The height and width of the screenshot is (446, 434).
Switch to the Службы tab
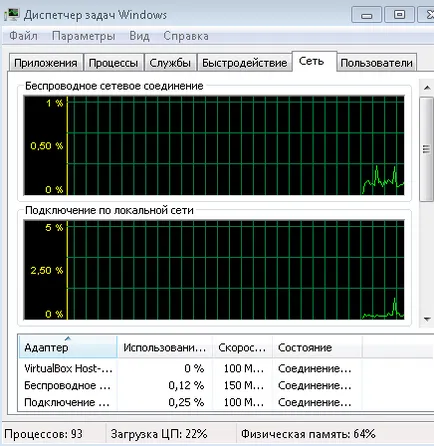pos(170,63)
